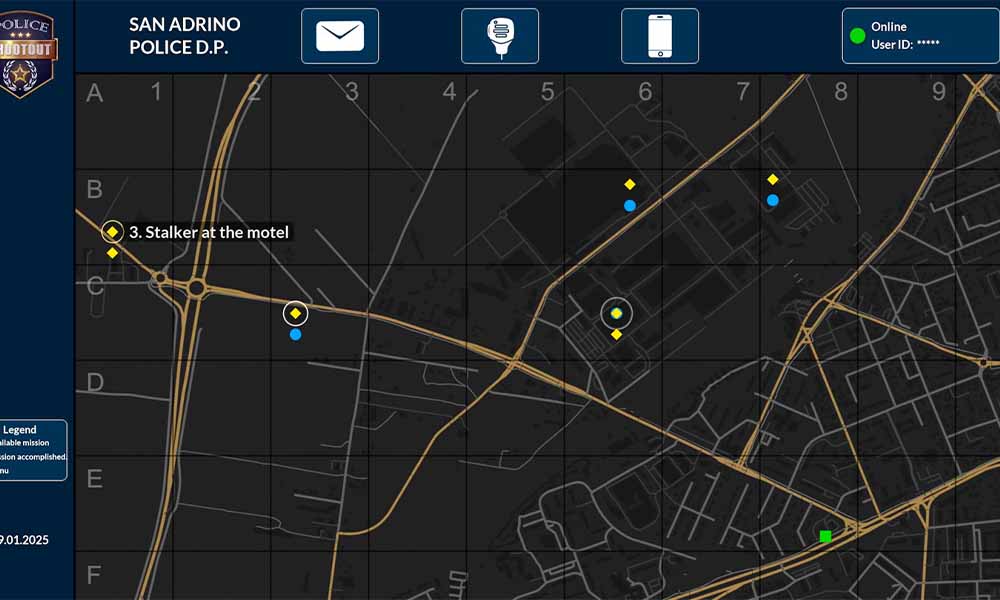This screenshot has width=1000, height=600.
Task: Select the Stalker at the motel mission diamond
Action: click(111, 231)
